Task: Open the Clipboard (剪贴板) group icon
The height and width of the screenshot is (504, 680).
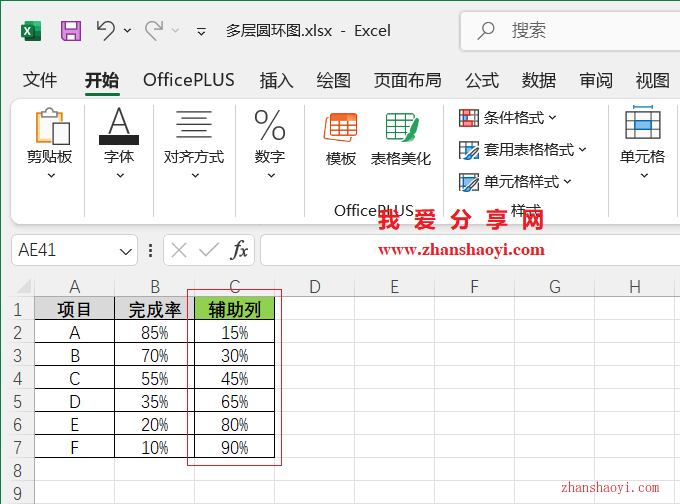Action: point(50,128)
